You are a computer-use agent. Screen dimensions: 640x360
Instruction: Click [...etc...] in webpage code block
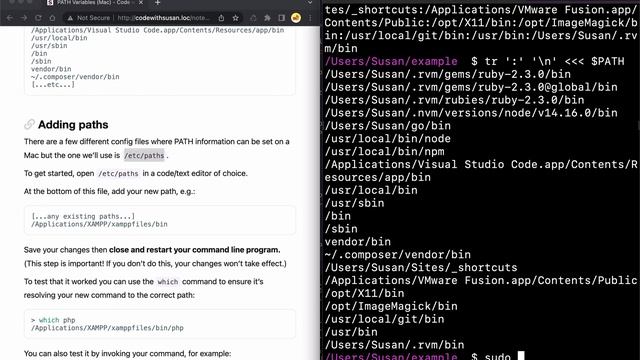(x=53, y=84)
